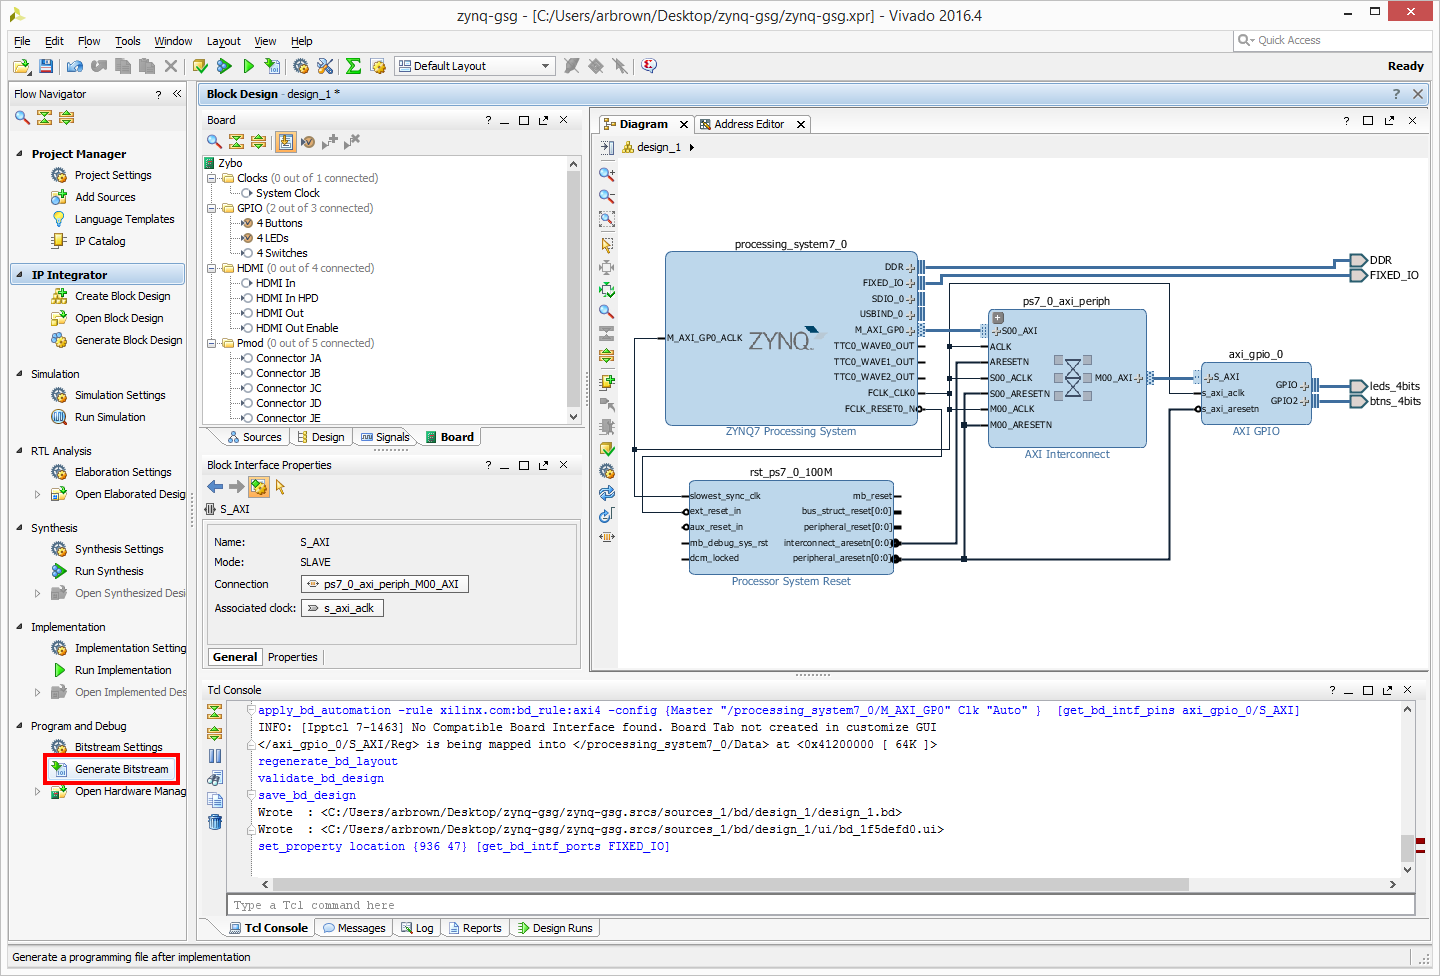
Task: Click the Validate Design checkmark icon
Action: (606, 449)
